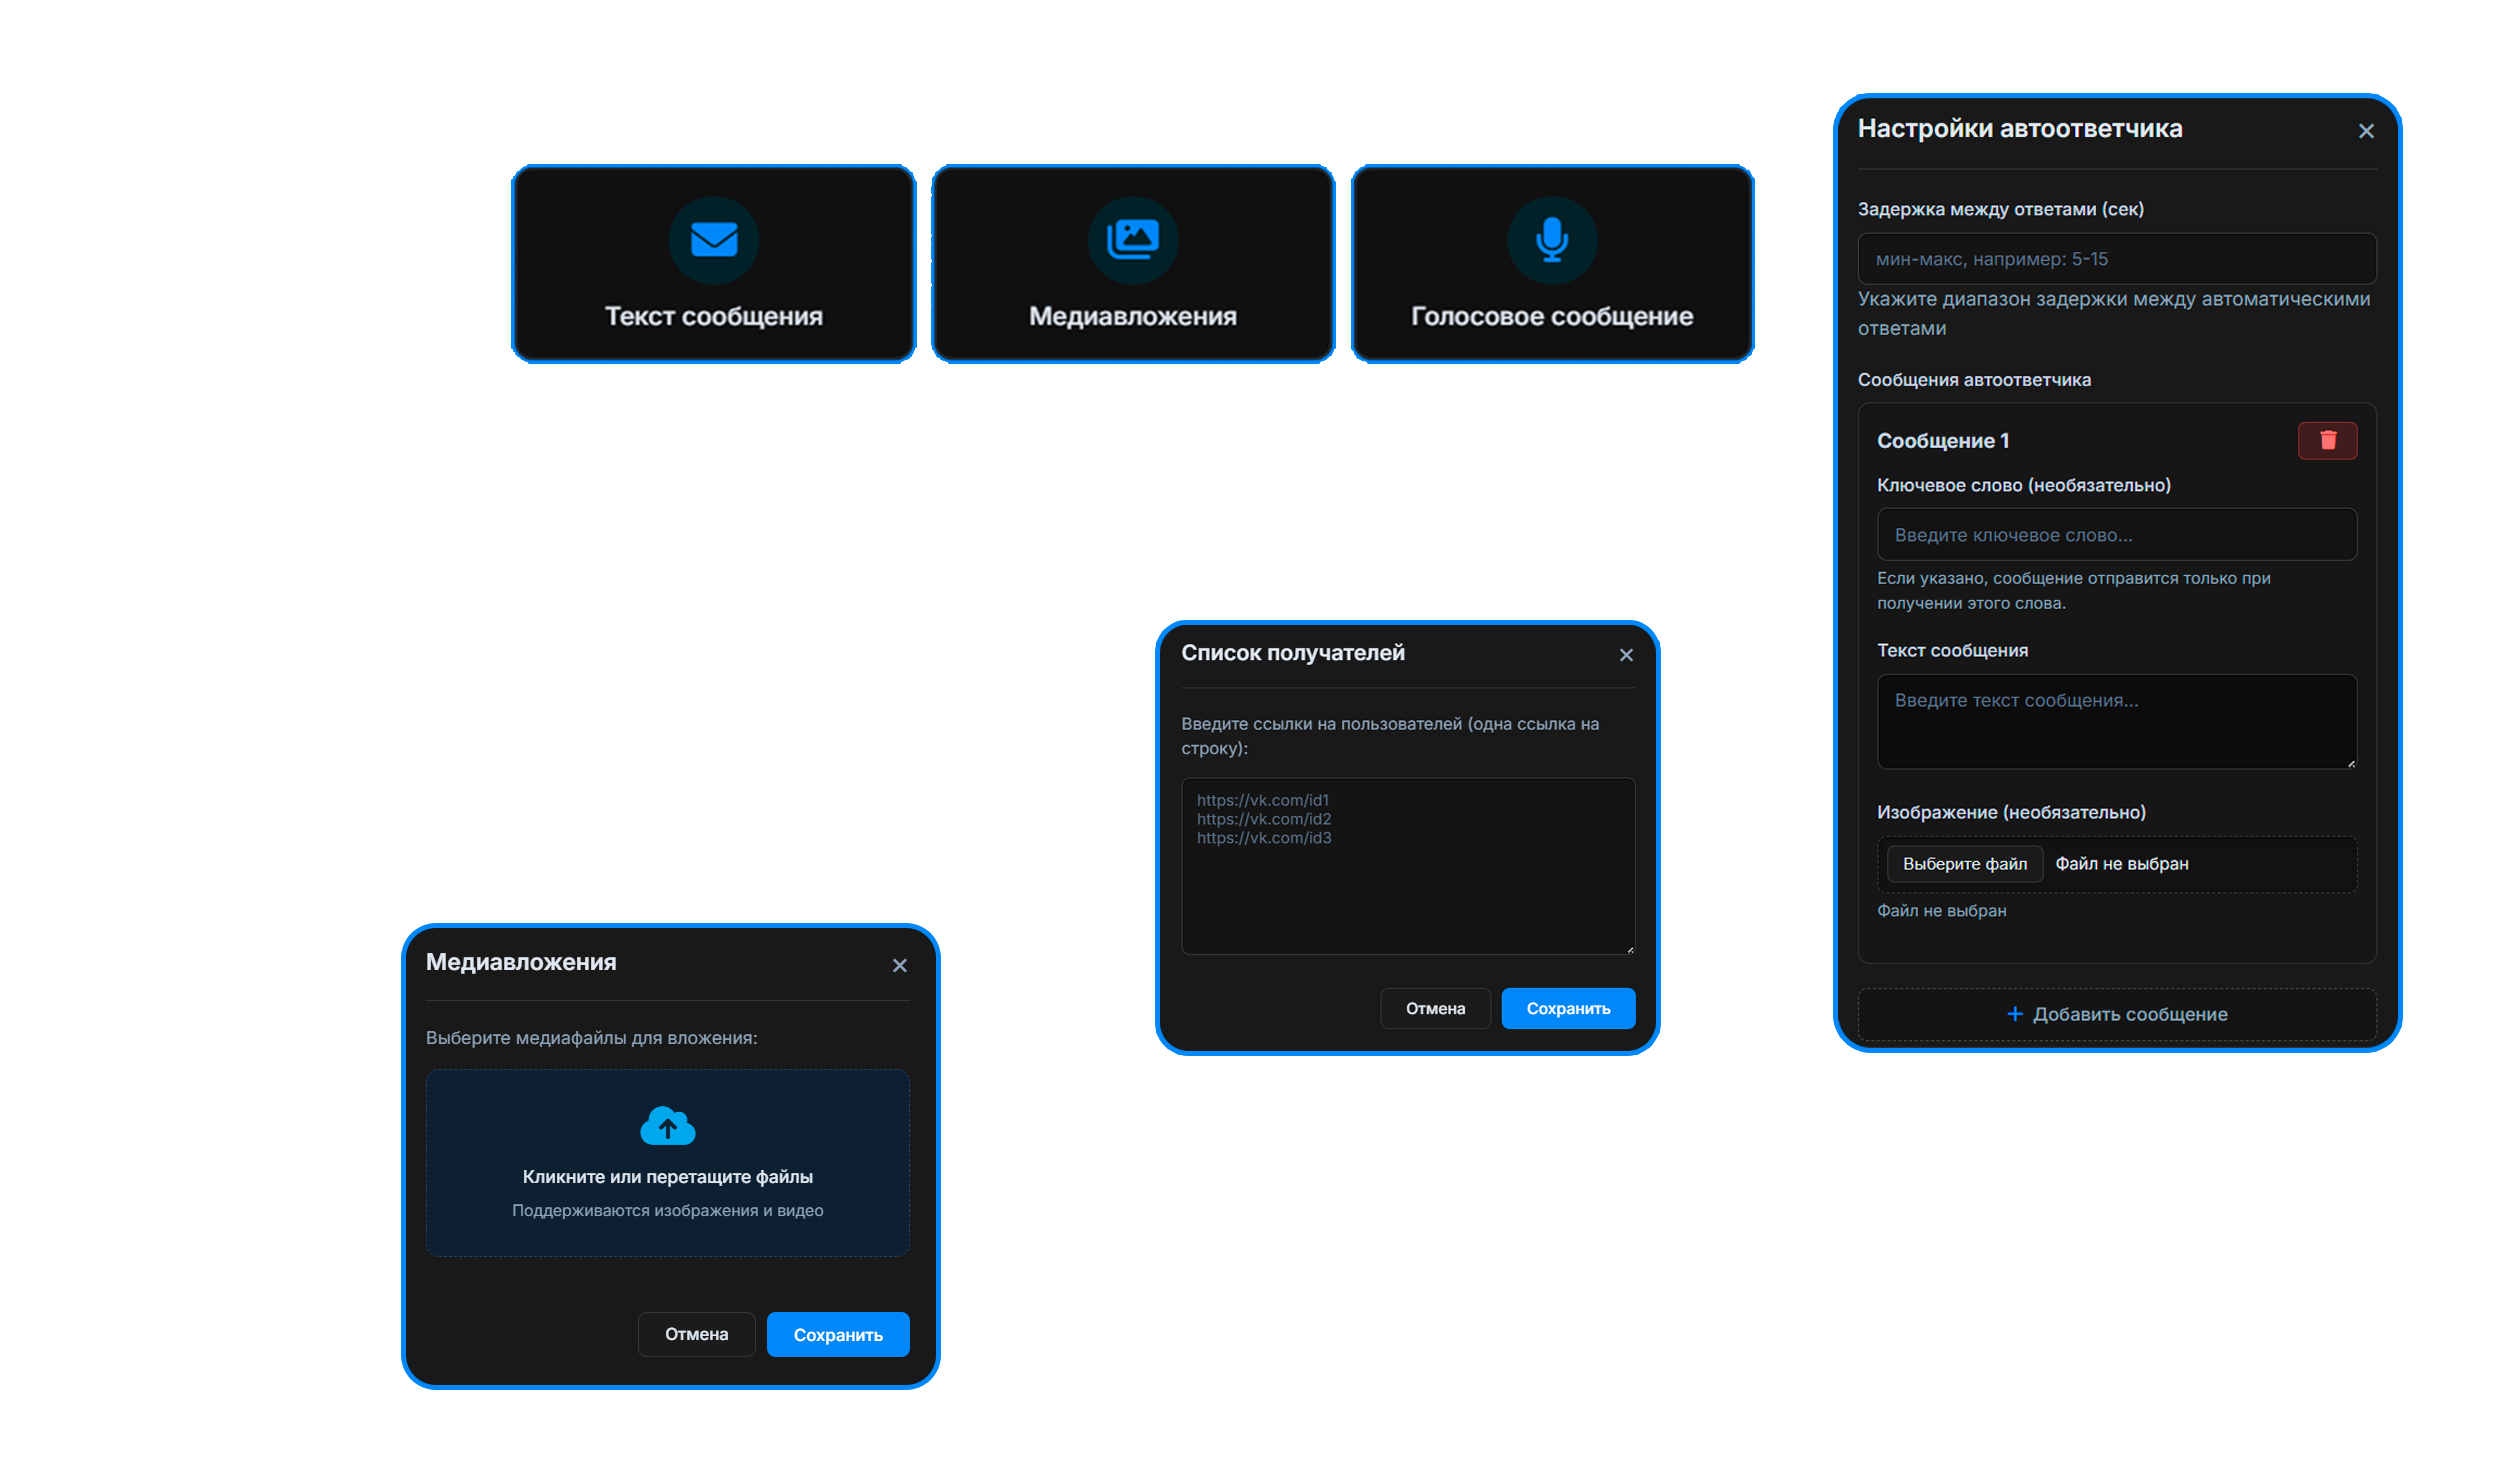Click the keyword input field
This screenshot has height=1460, width=2500.
[2115, 535]
